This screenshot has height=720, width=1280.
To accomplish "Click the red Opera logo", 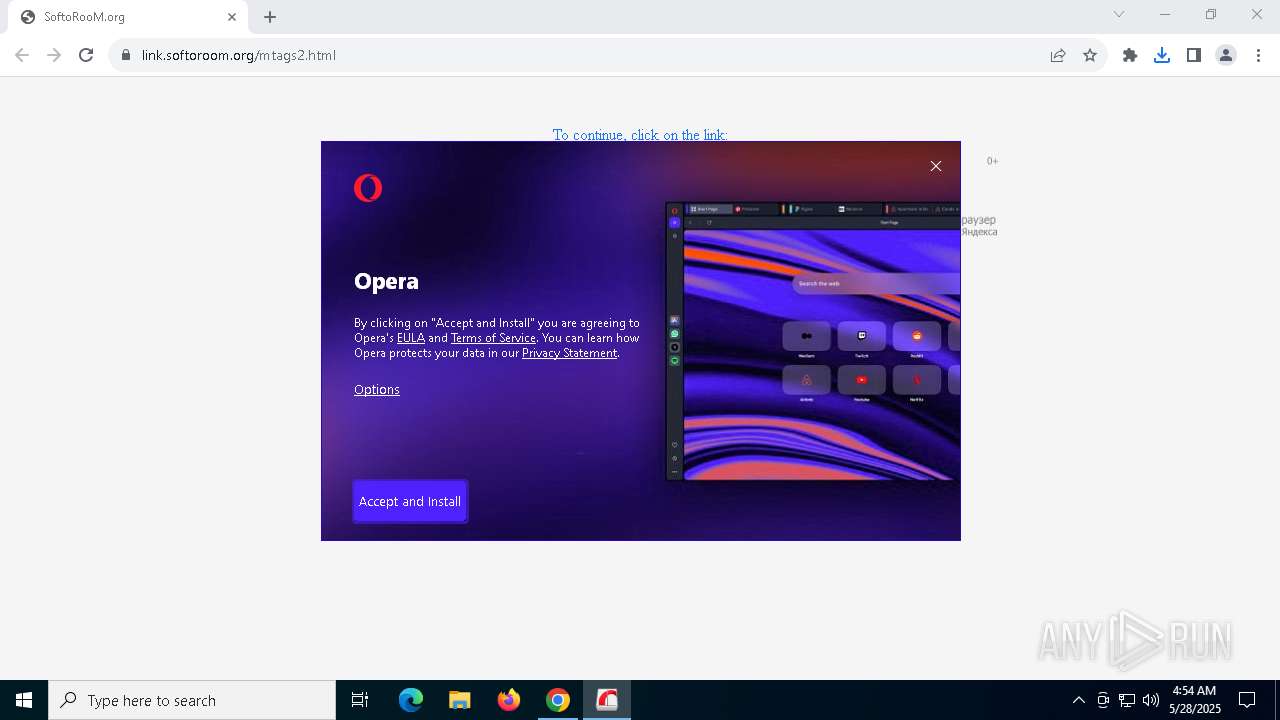I will click(368, 188).
